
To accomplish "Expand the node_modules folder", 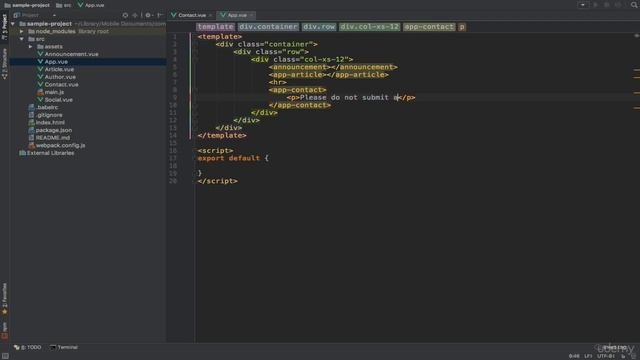I will tap(22, 31).
